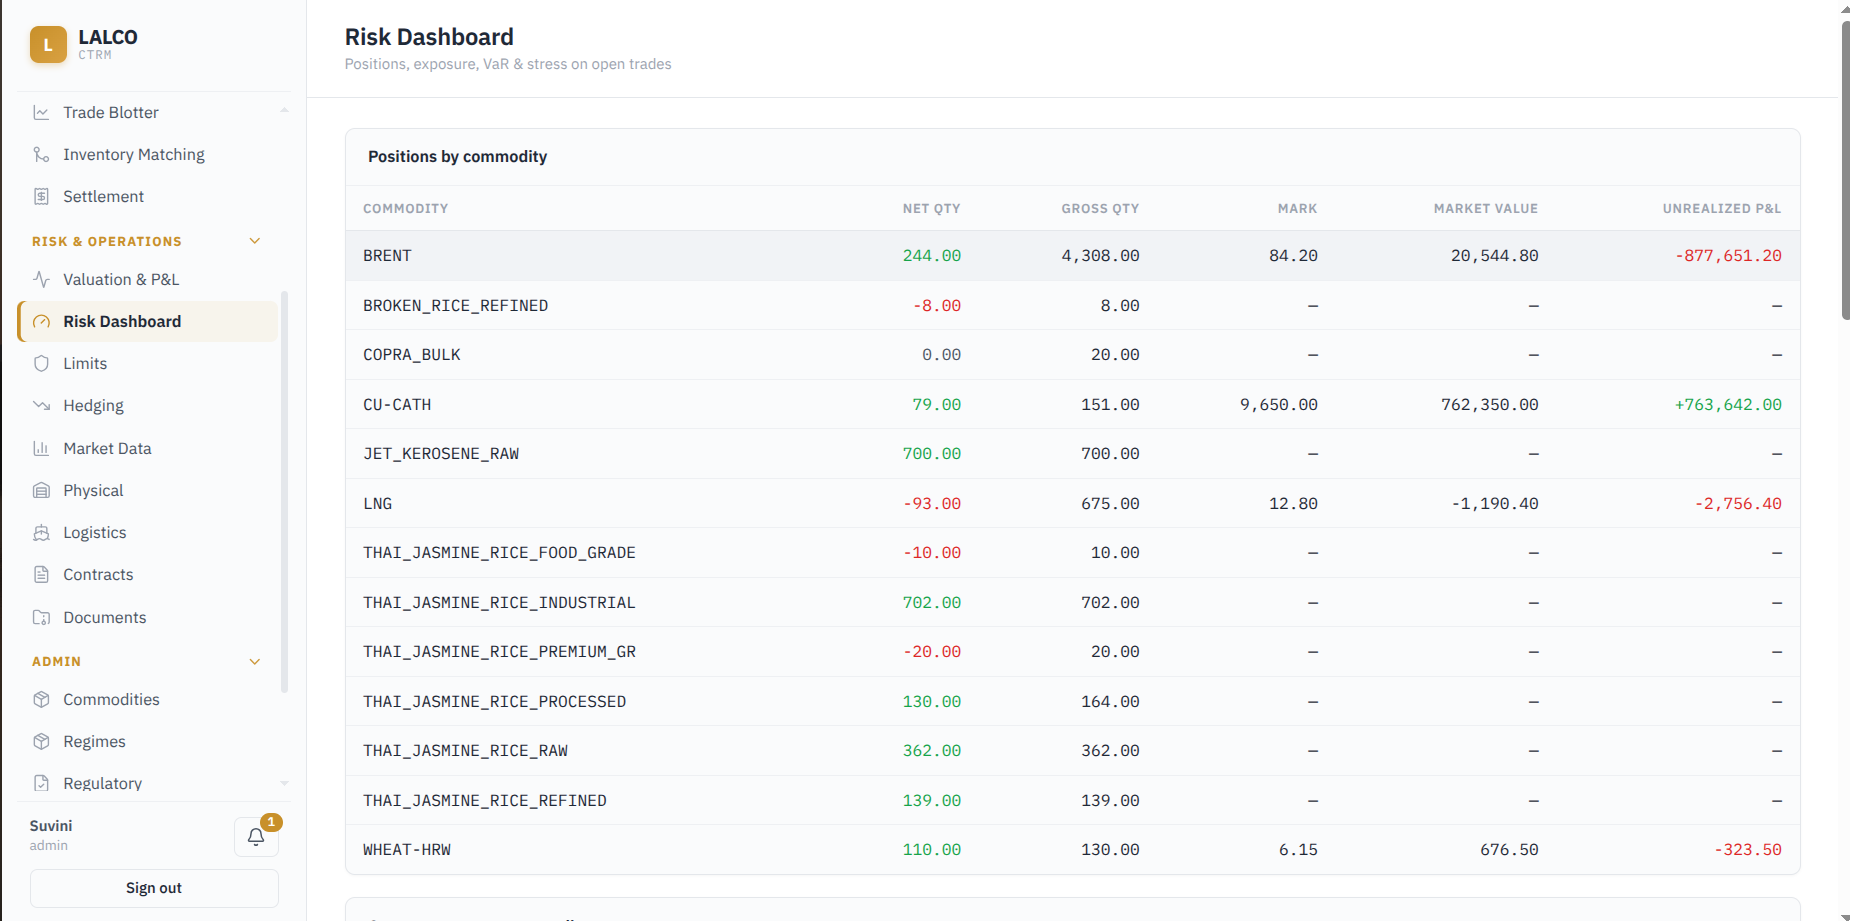The width and height of the screenshot is (1850, 921).
Task: Select the WHEAT-HRW commodity row
Action: tap(1072, 850)
